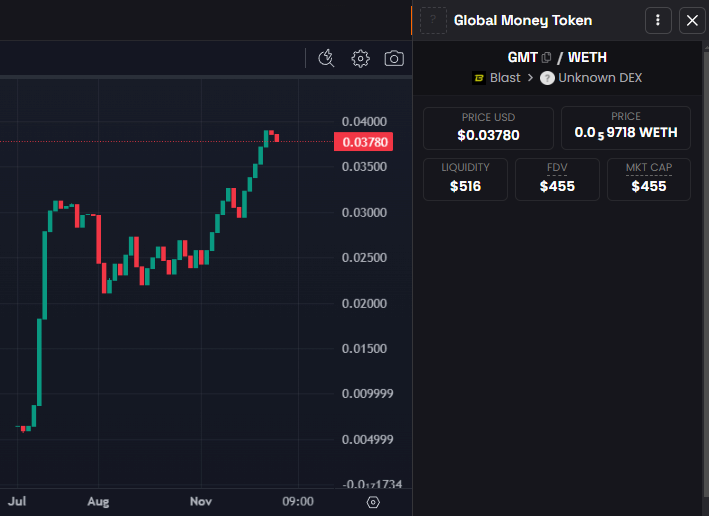Click the 0.02500 price axis label

(x=364, y=258)
